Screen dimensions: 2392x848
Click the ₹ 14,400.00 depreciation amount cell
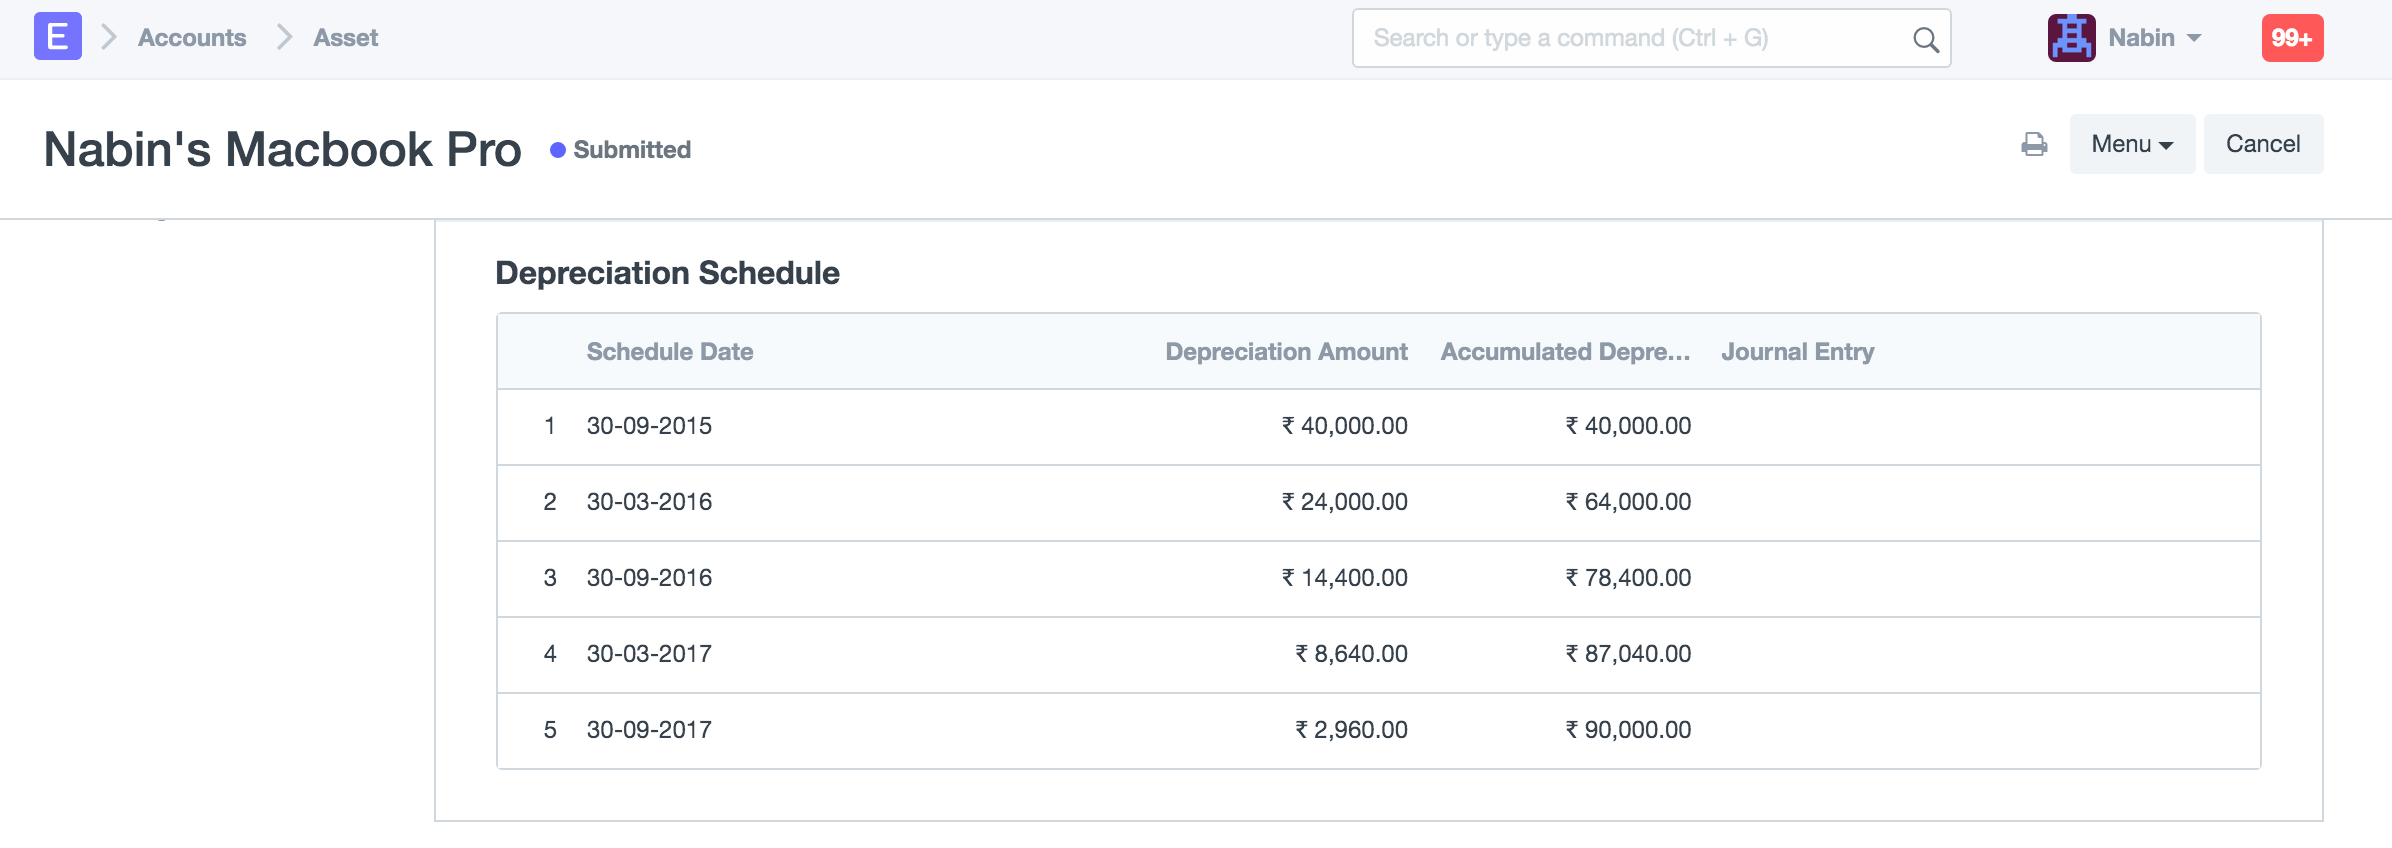tap(1344, 578)
